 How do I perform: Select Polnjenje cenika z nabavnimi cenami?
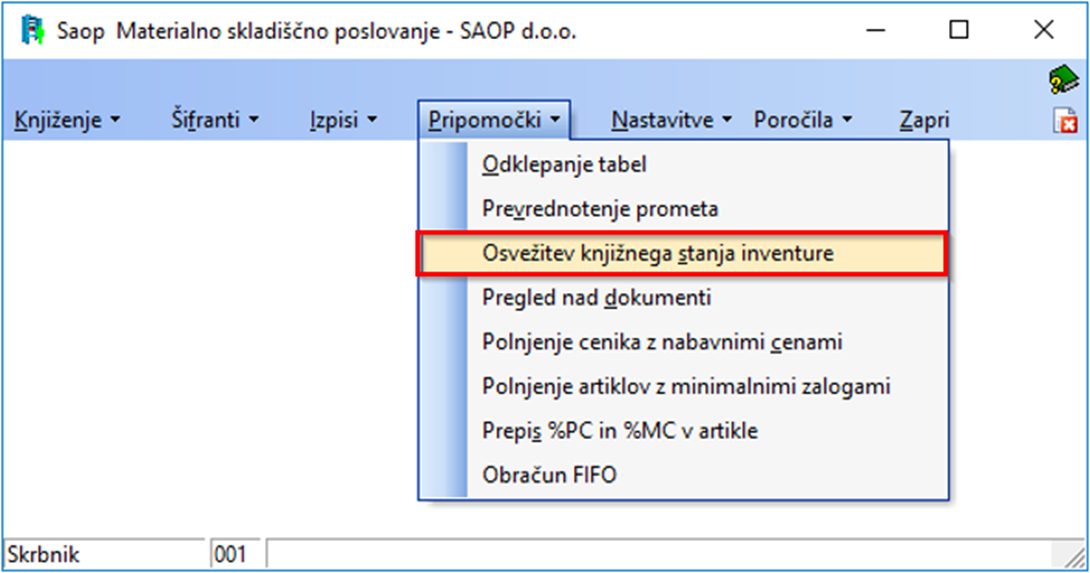(x=683, y=342)
